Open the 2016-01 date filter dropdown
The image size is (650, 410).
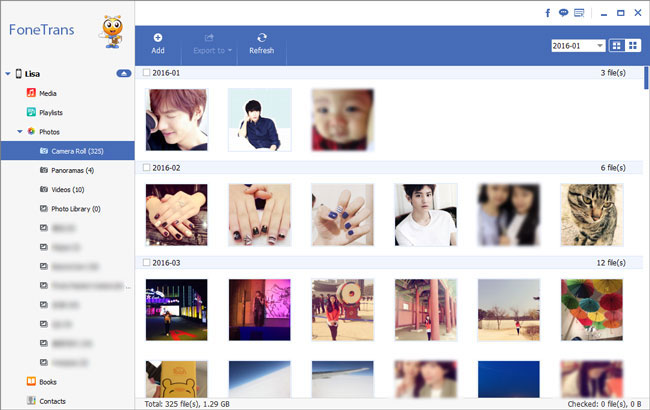pyautogui.click(x=578, y=46)
